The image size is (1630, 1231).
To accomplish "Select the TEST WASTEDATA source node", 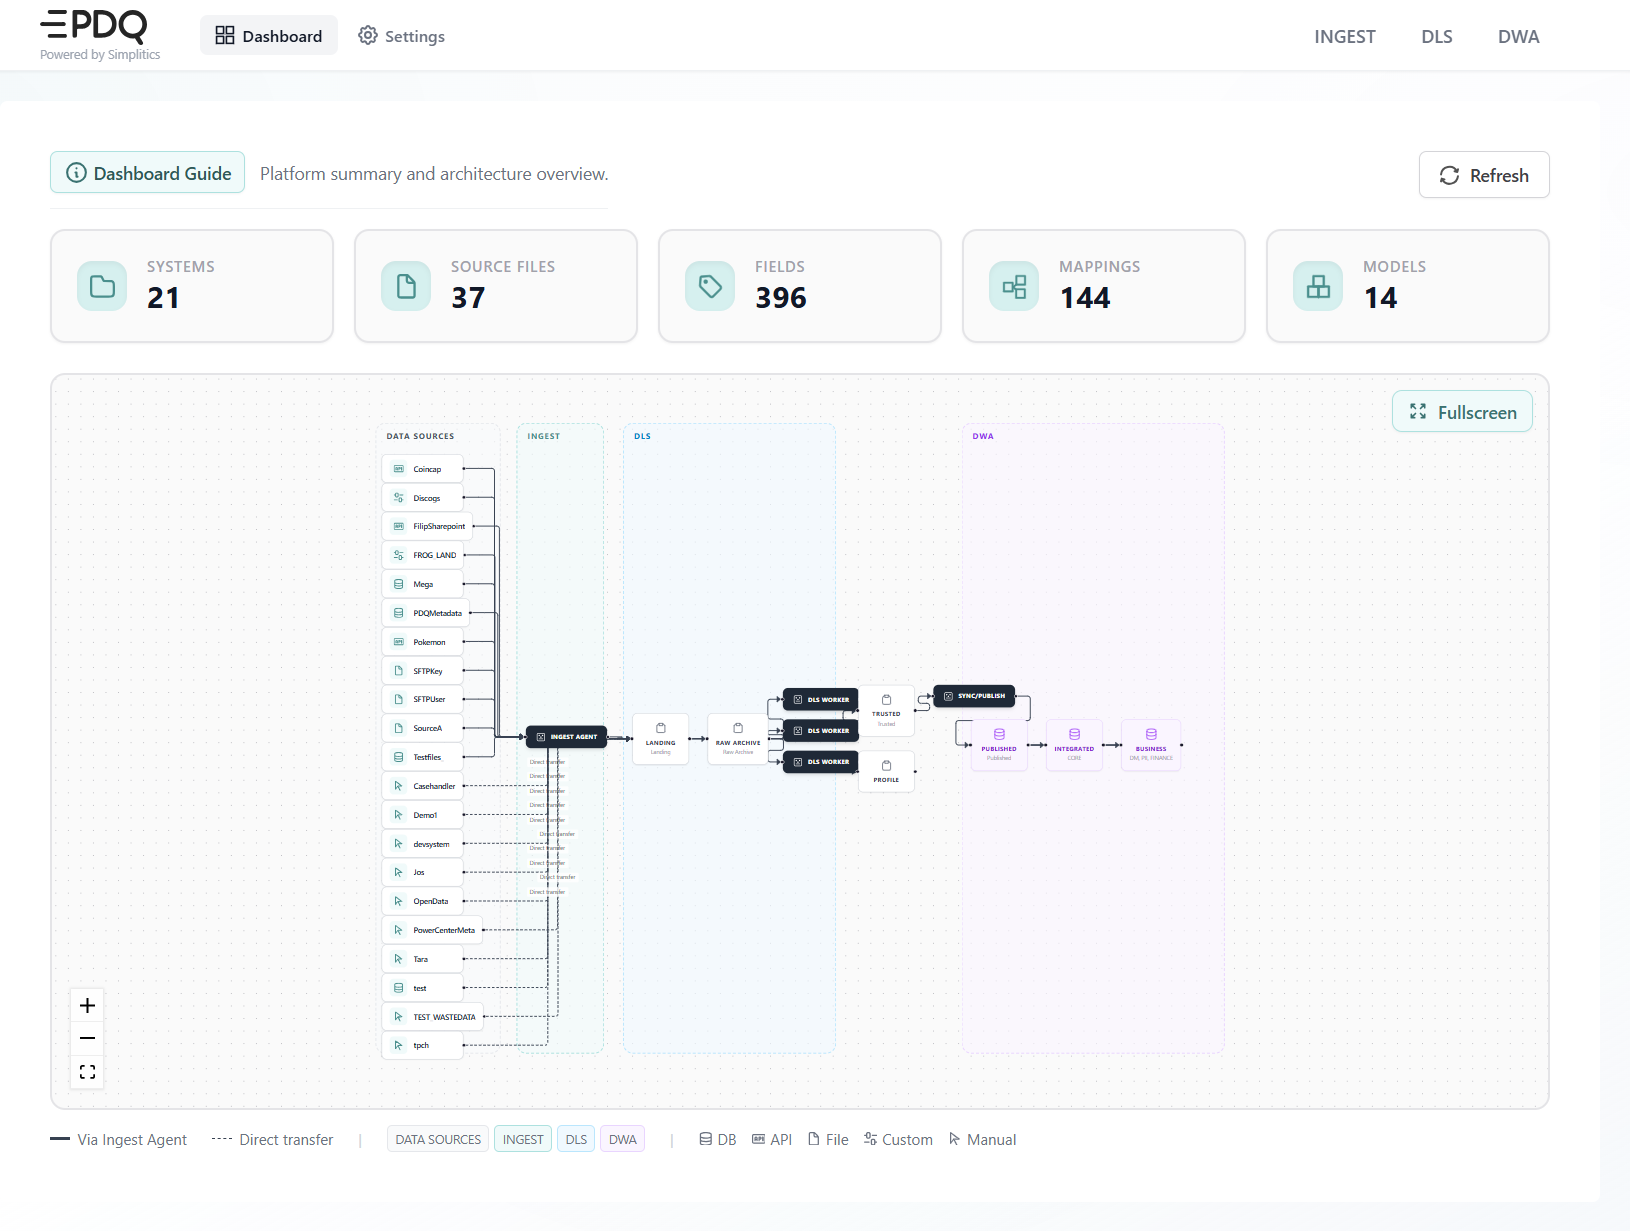I will [x=432, y=1017].
